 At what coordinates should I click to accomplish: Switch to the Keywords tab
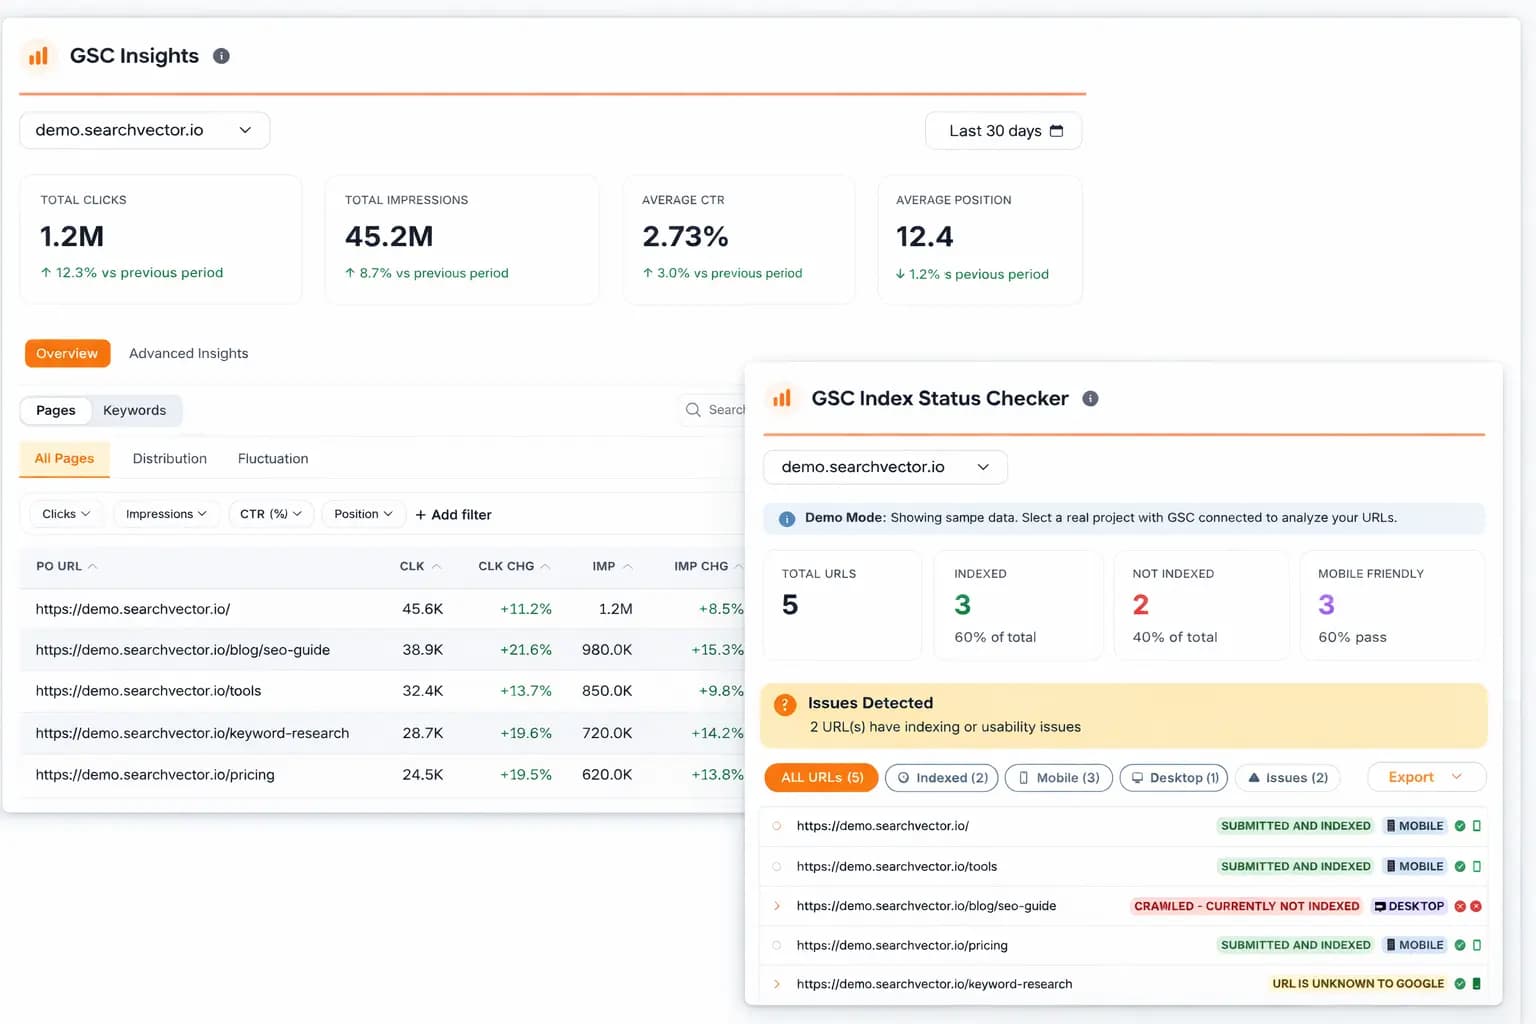point(135,410)
